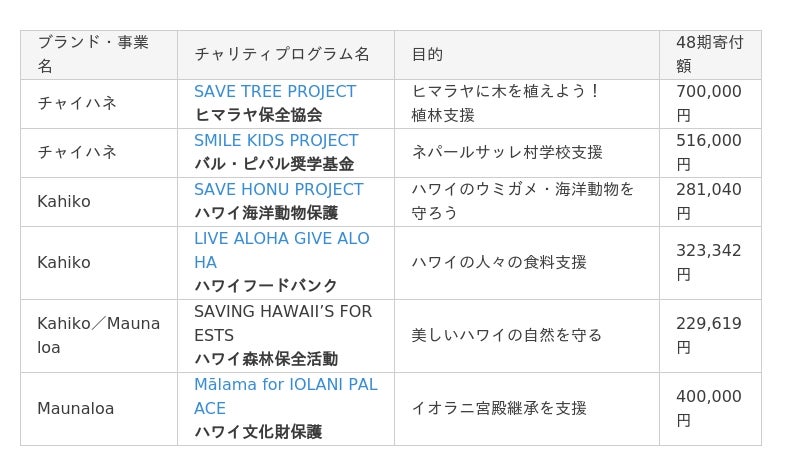This screenshot has width=800, height=476.
Task: Click the Maunaloa brand cell in last row
Action: pos(99,409)
